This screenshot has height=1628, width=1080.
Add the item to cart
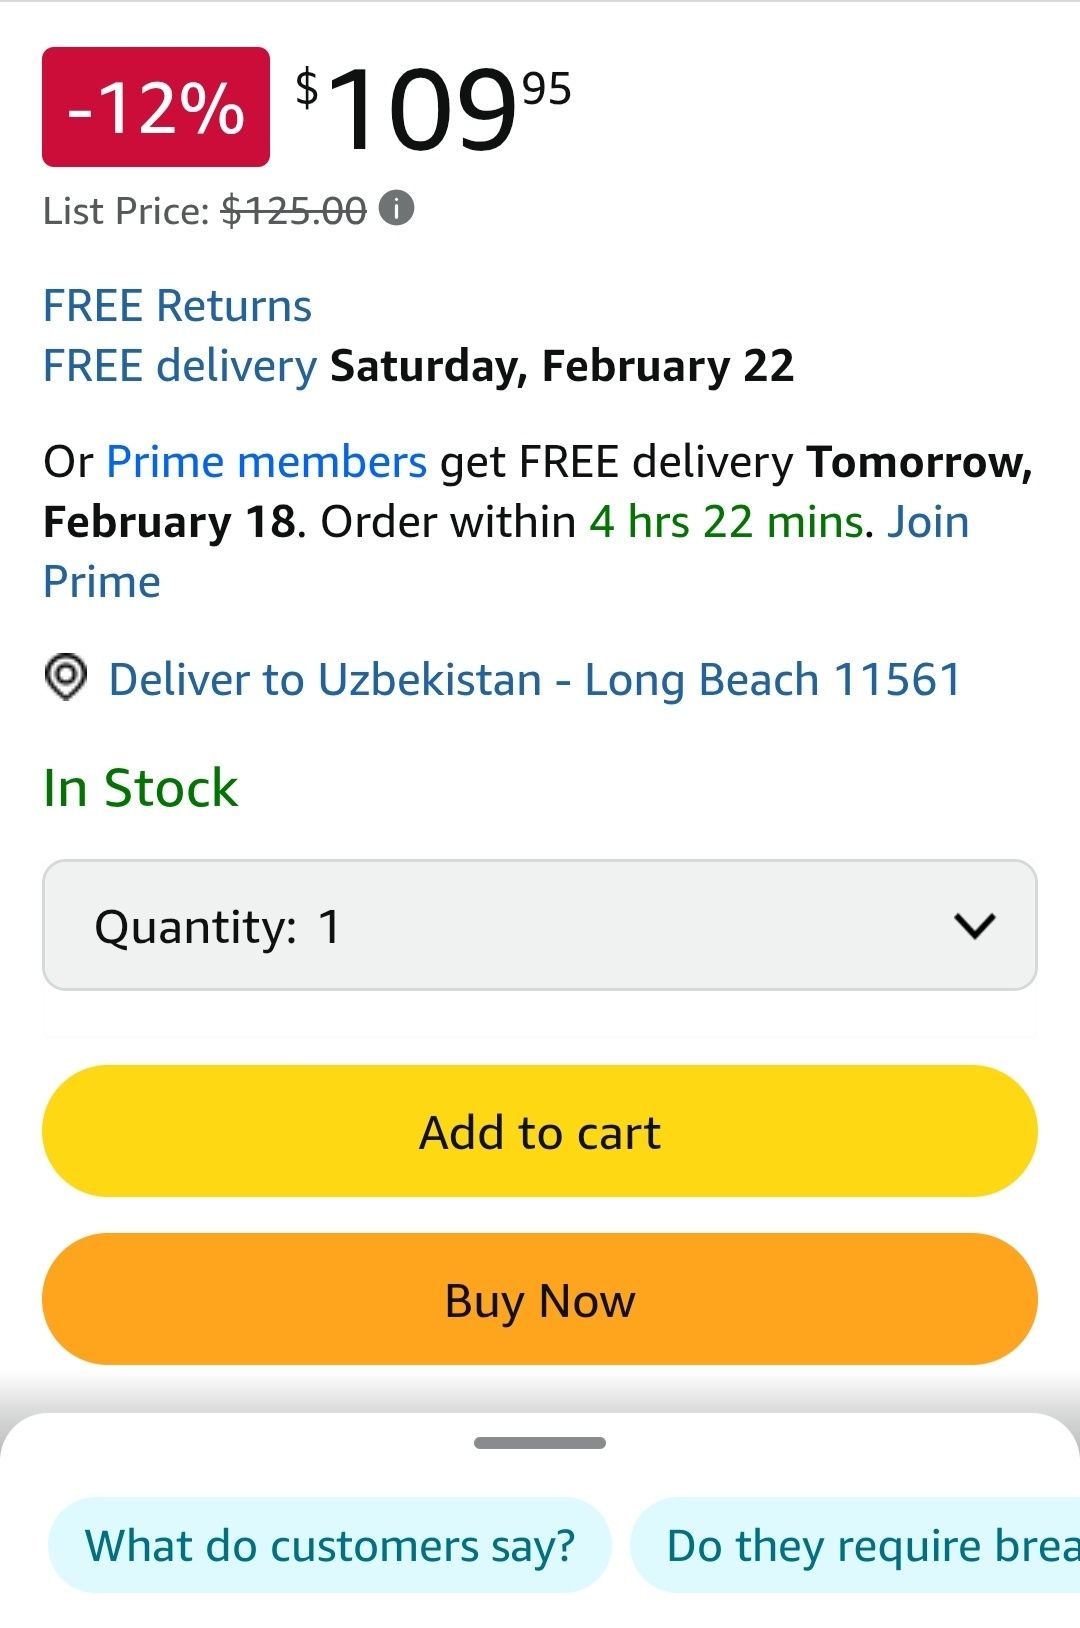pos(540,1131)
